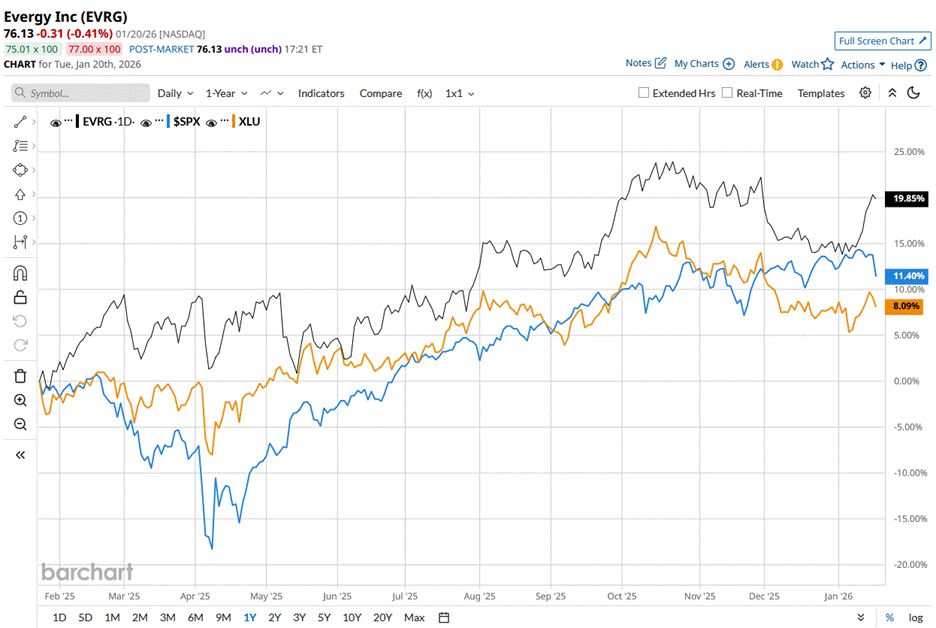This screenshot has width=936, height=628.
Task: Click the zoom out magnifier icon
Action: pos(20,424)
